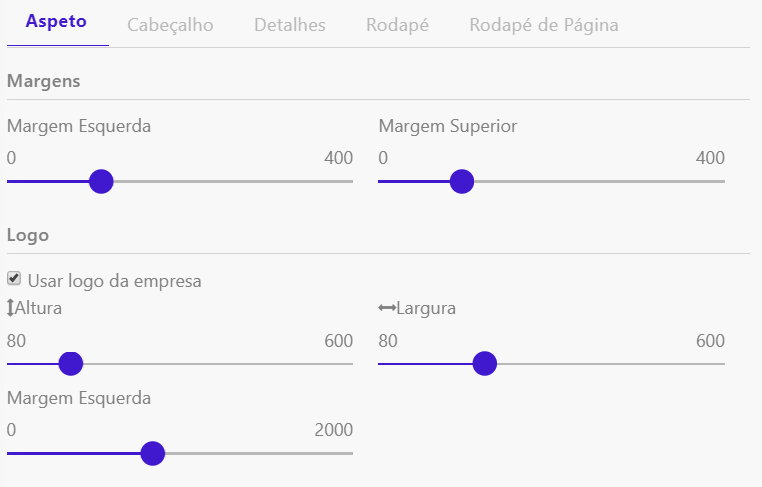Click the Margens Margem Esquerda slider handle
762x487 pixels.
[x=101, y=181]
